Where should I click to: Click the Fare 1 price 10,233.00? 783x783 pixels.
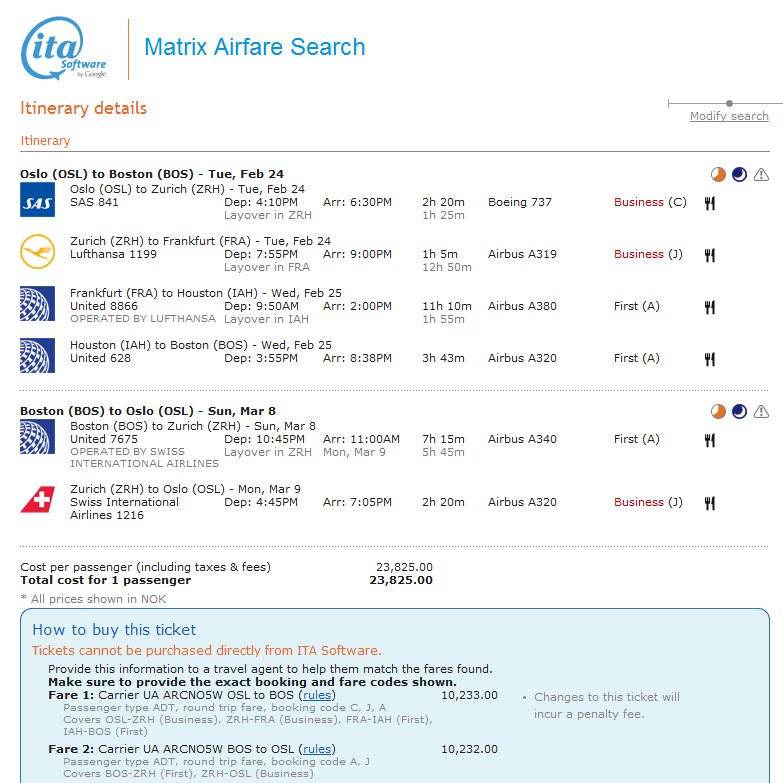469,695
